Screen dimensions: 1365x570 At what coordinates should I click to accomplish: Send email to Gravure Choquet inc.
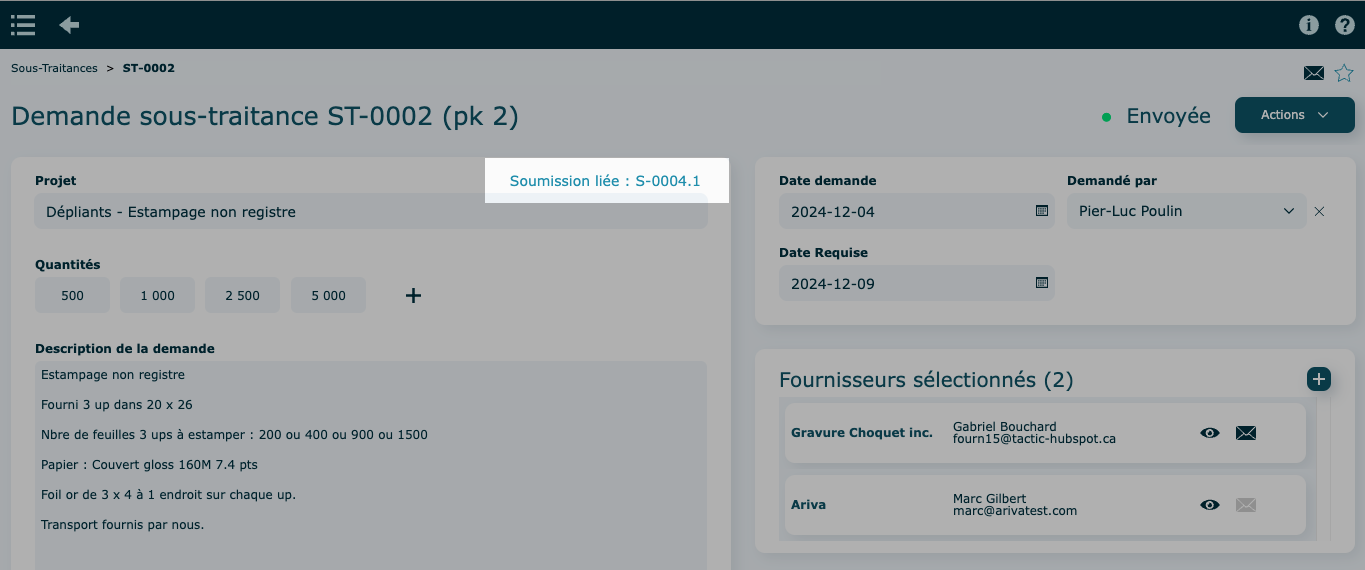(1245, 433)
